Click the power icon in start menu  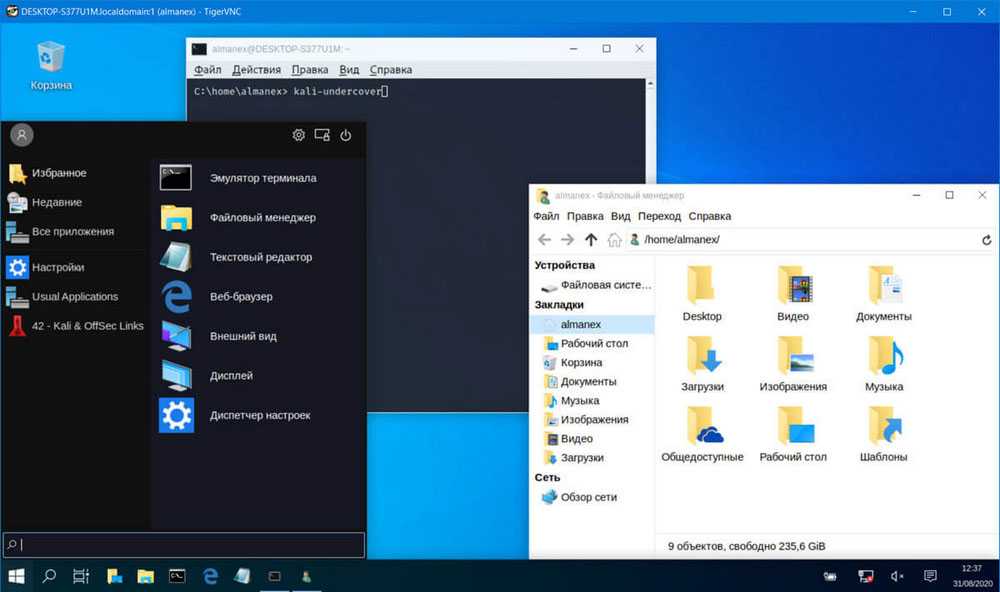tap(346, 135)
